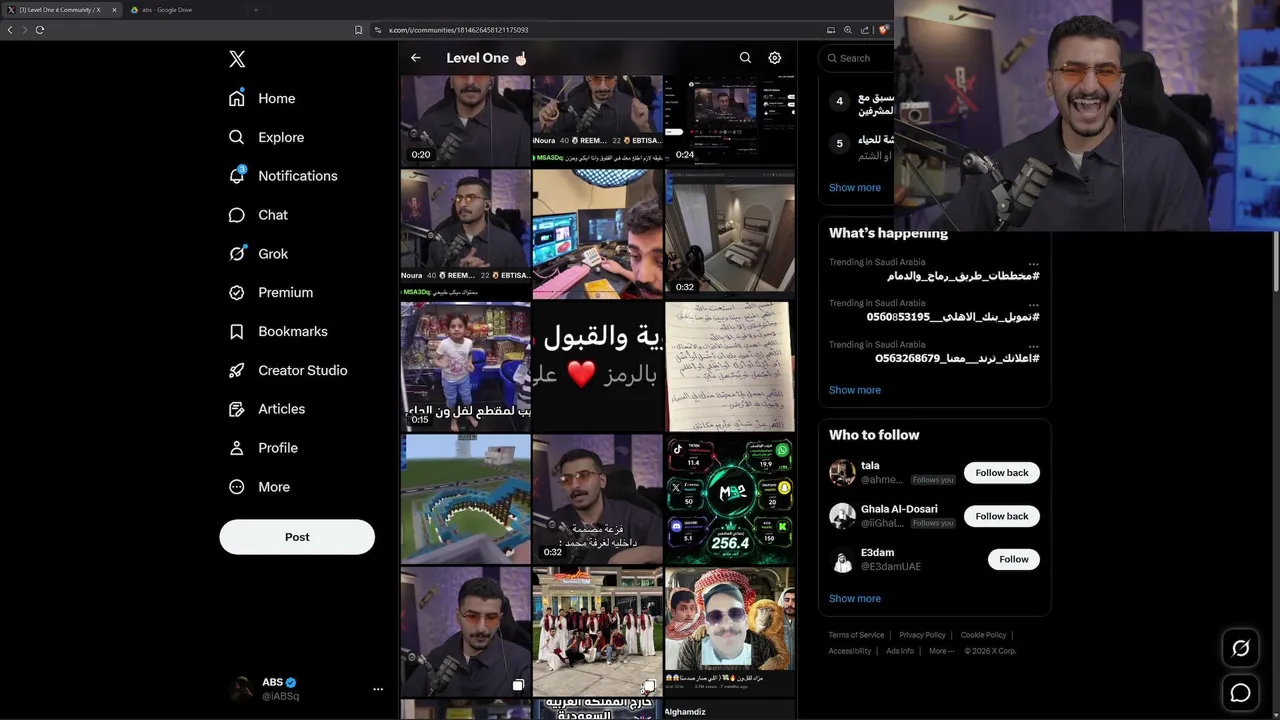Open the floating Grok button
The image size is (1280, 720).
(x=1240, y=648)
